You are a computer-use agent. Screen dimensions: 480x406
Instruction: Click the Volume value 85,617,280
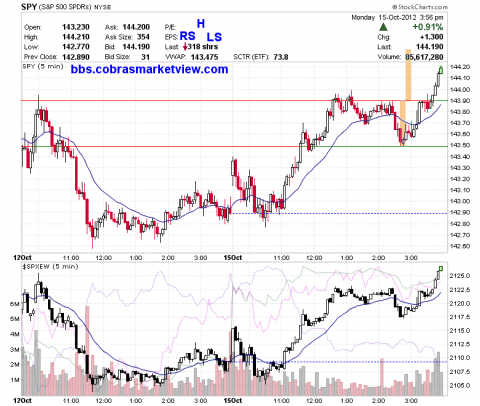click(424, 57)
